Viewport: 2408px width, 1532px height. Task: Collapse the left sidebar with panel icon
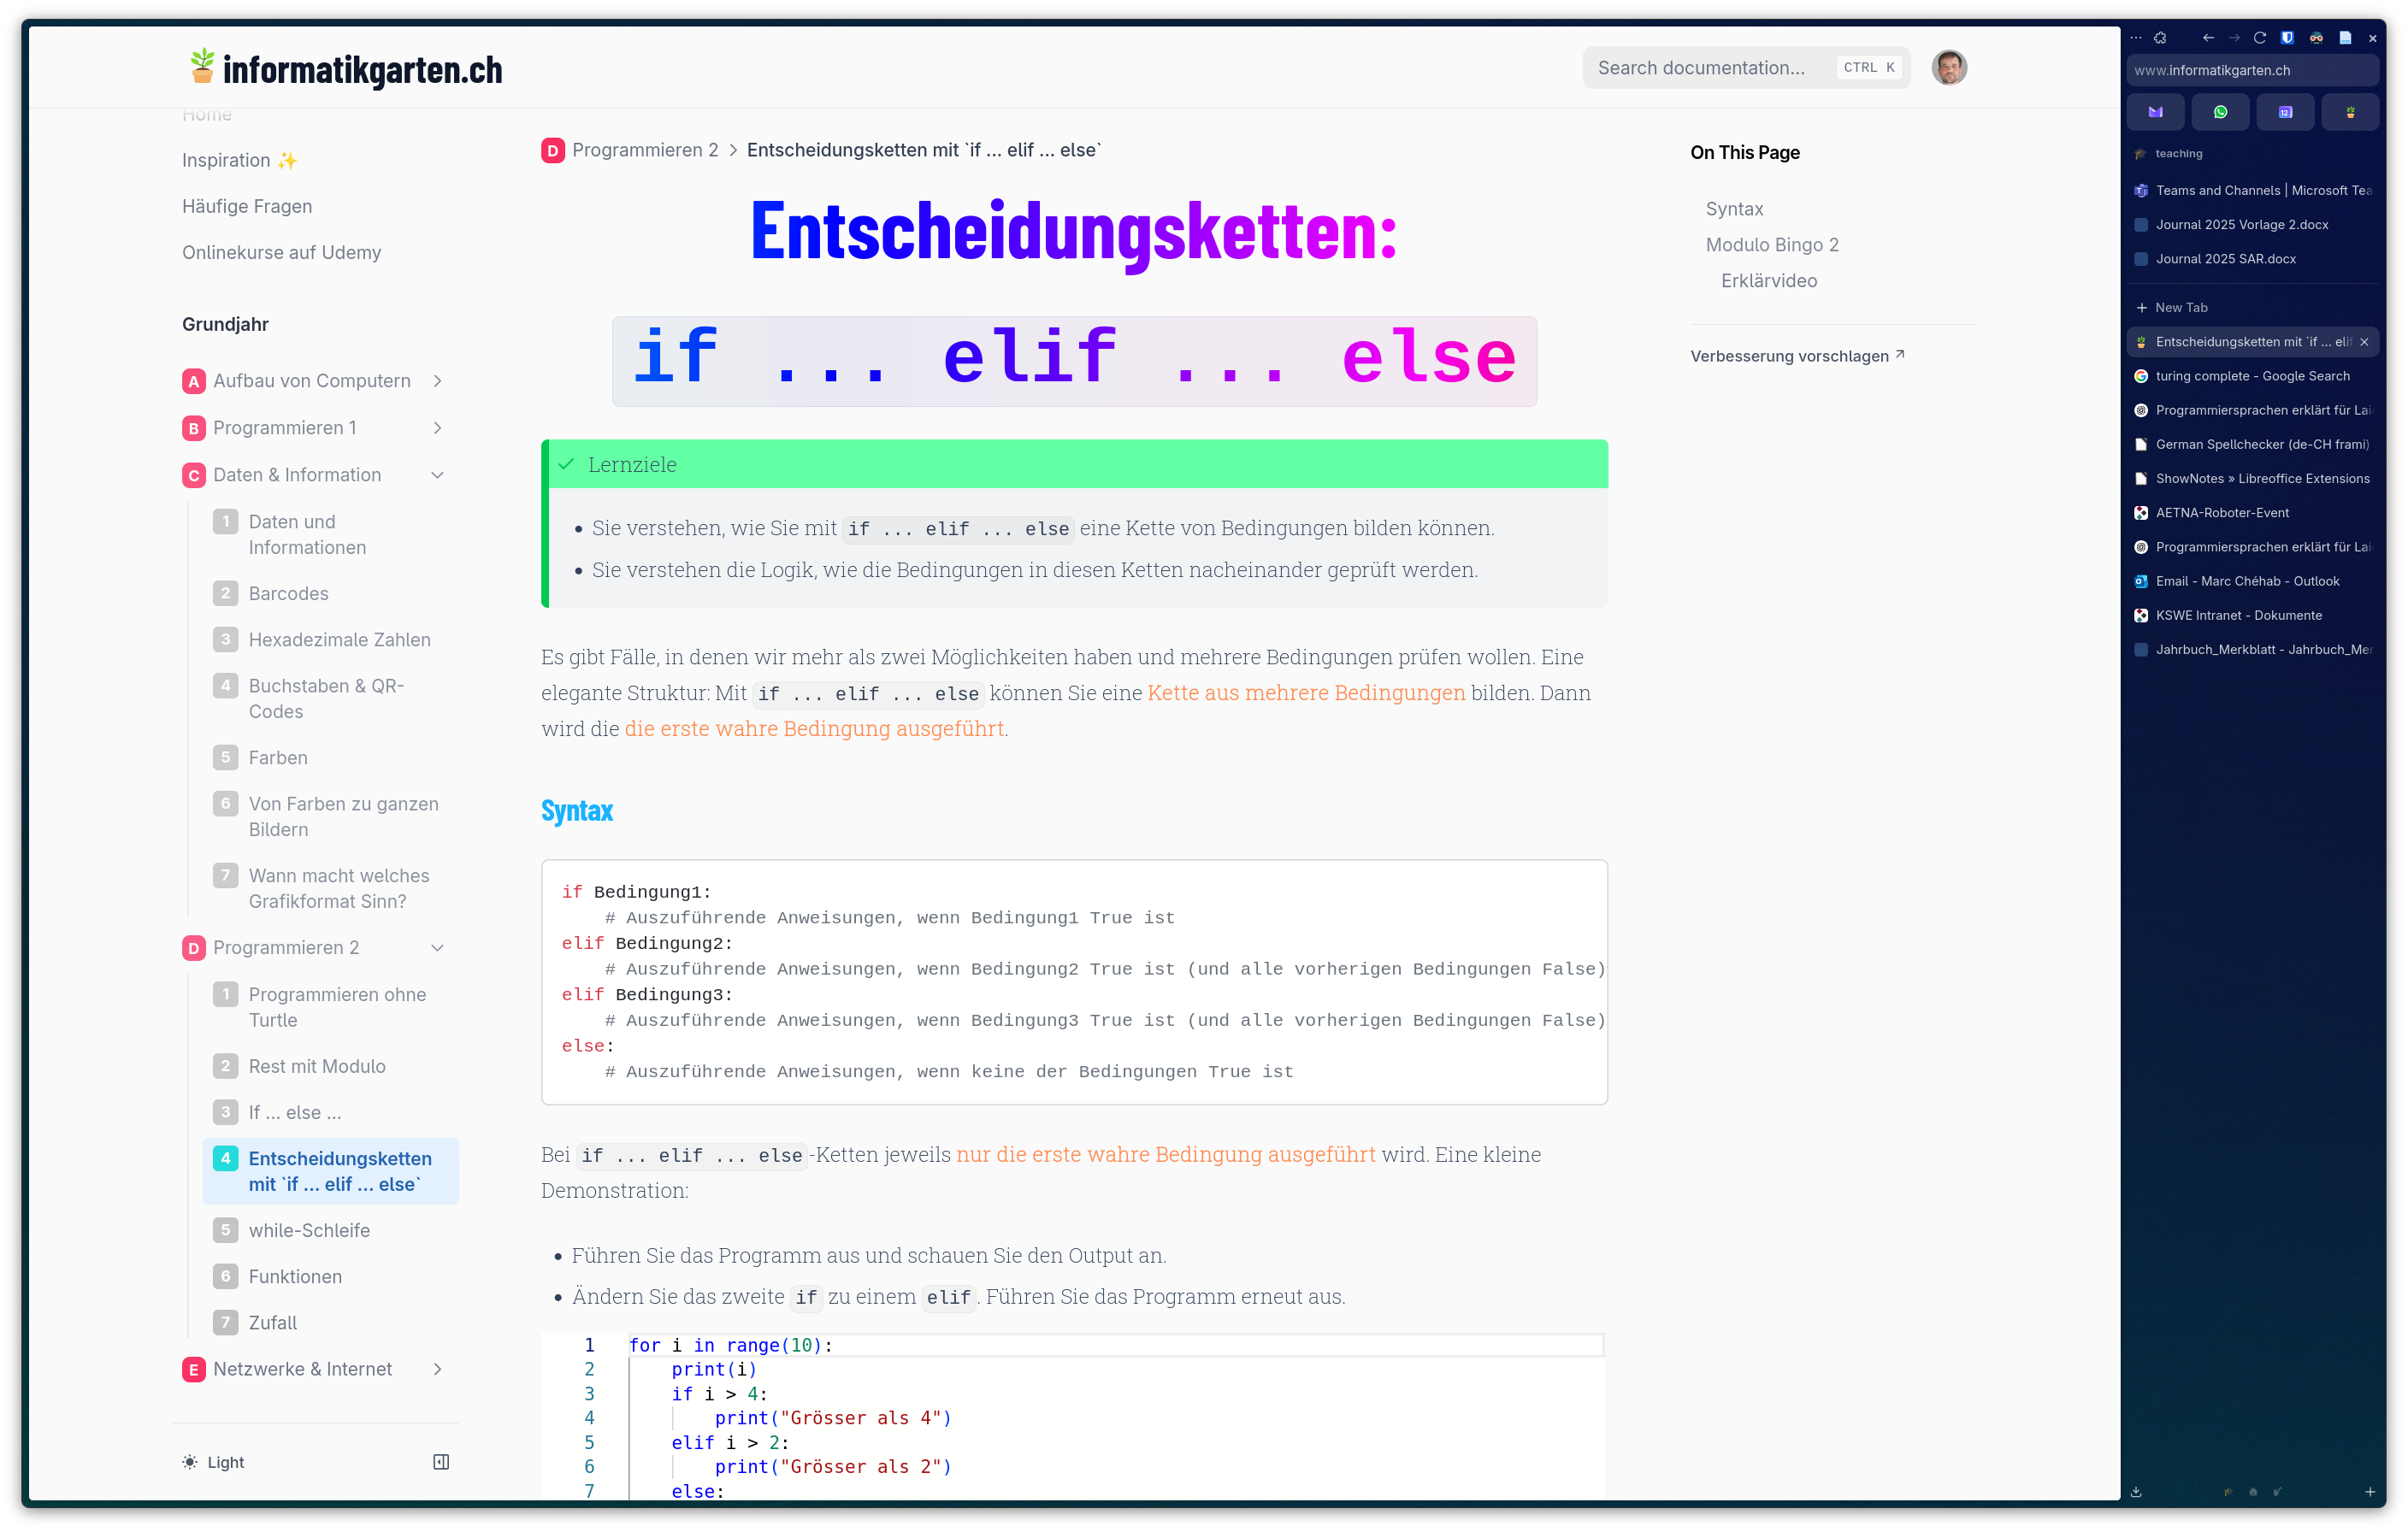tap(441, 1462)
